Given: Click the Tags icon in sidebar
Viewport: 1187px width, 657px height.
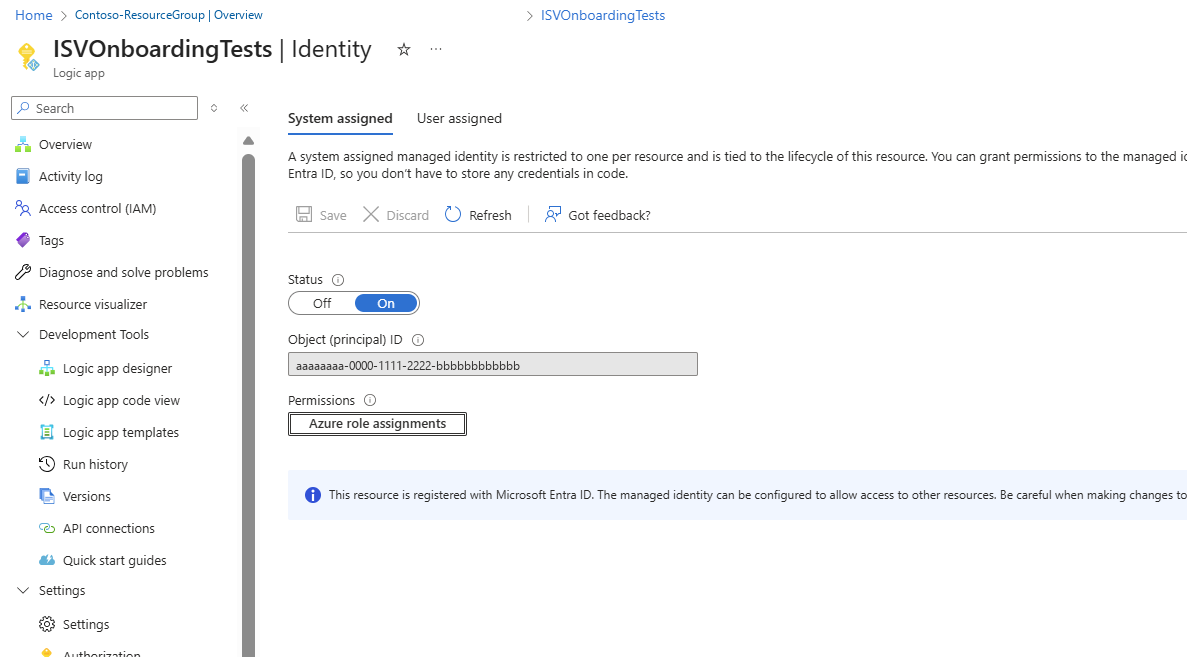Looking at the screenshot, I should 23,240.
